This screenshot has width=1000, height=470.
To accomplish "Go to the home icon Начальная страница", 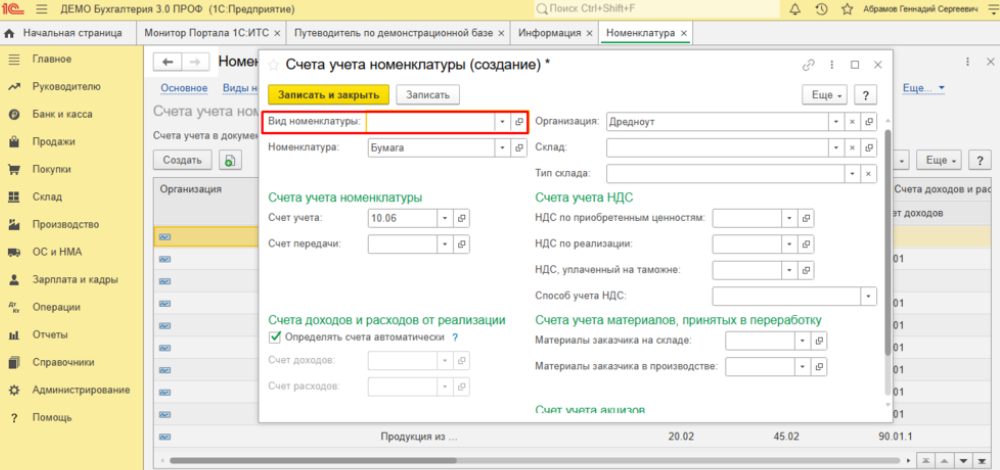I will 10,33.
